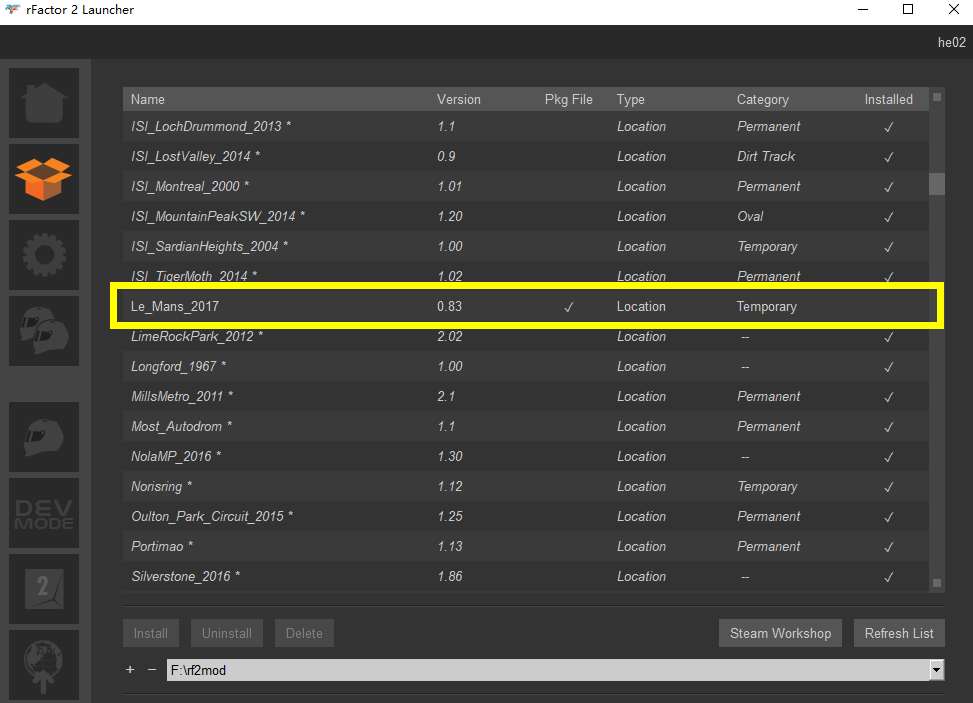
Task: Pick Silverstone_2016 in the list
Action: point(526,576)
